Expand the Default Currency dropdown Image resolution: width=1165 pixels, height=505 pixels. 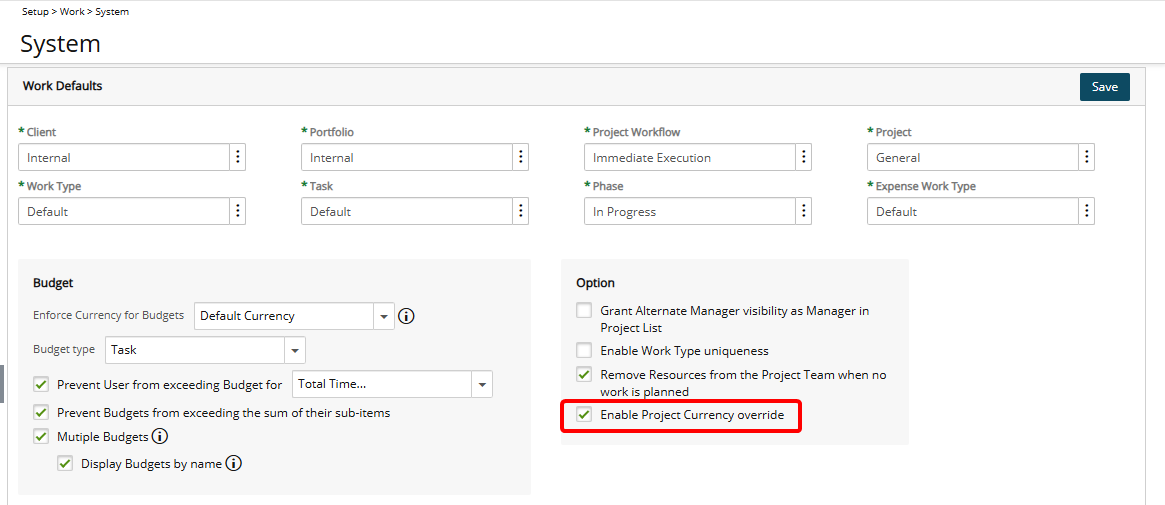click(x=383, y=316)
